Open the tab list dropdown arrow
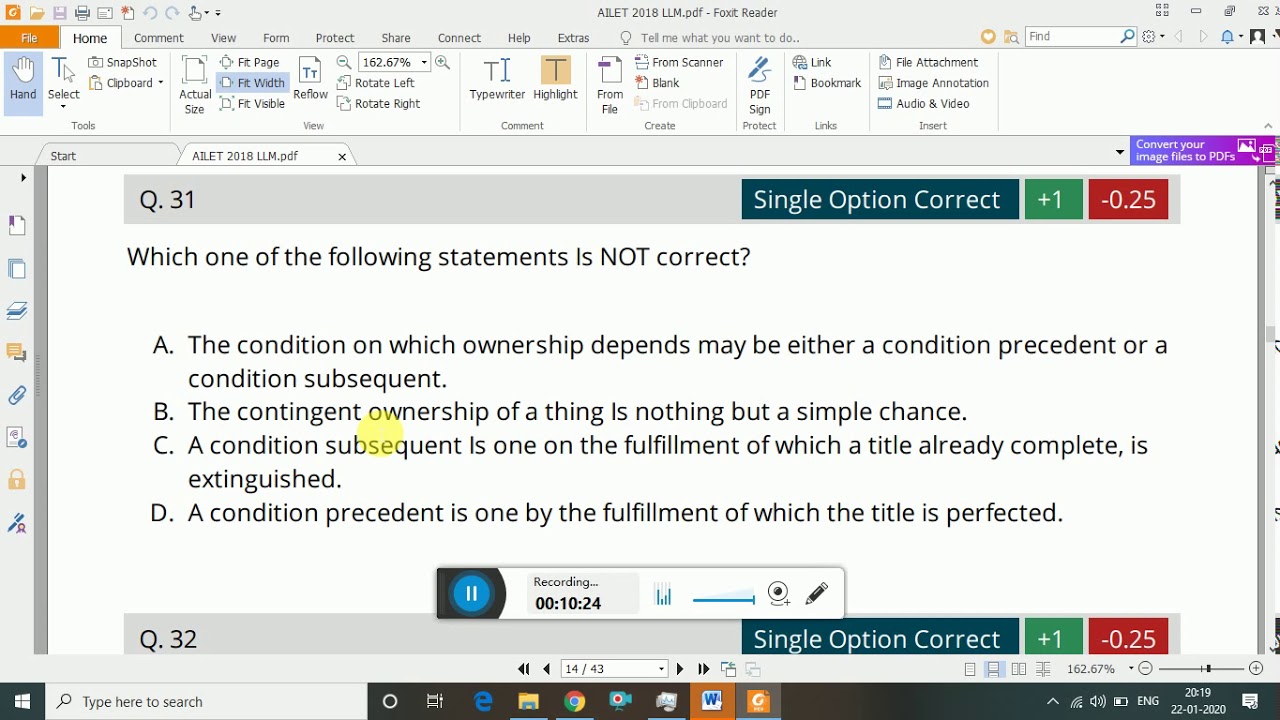 point(1120,153)
